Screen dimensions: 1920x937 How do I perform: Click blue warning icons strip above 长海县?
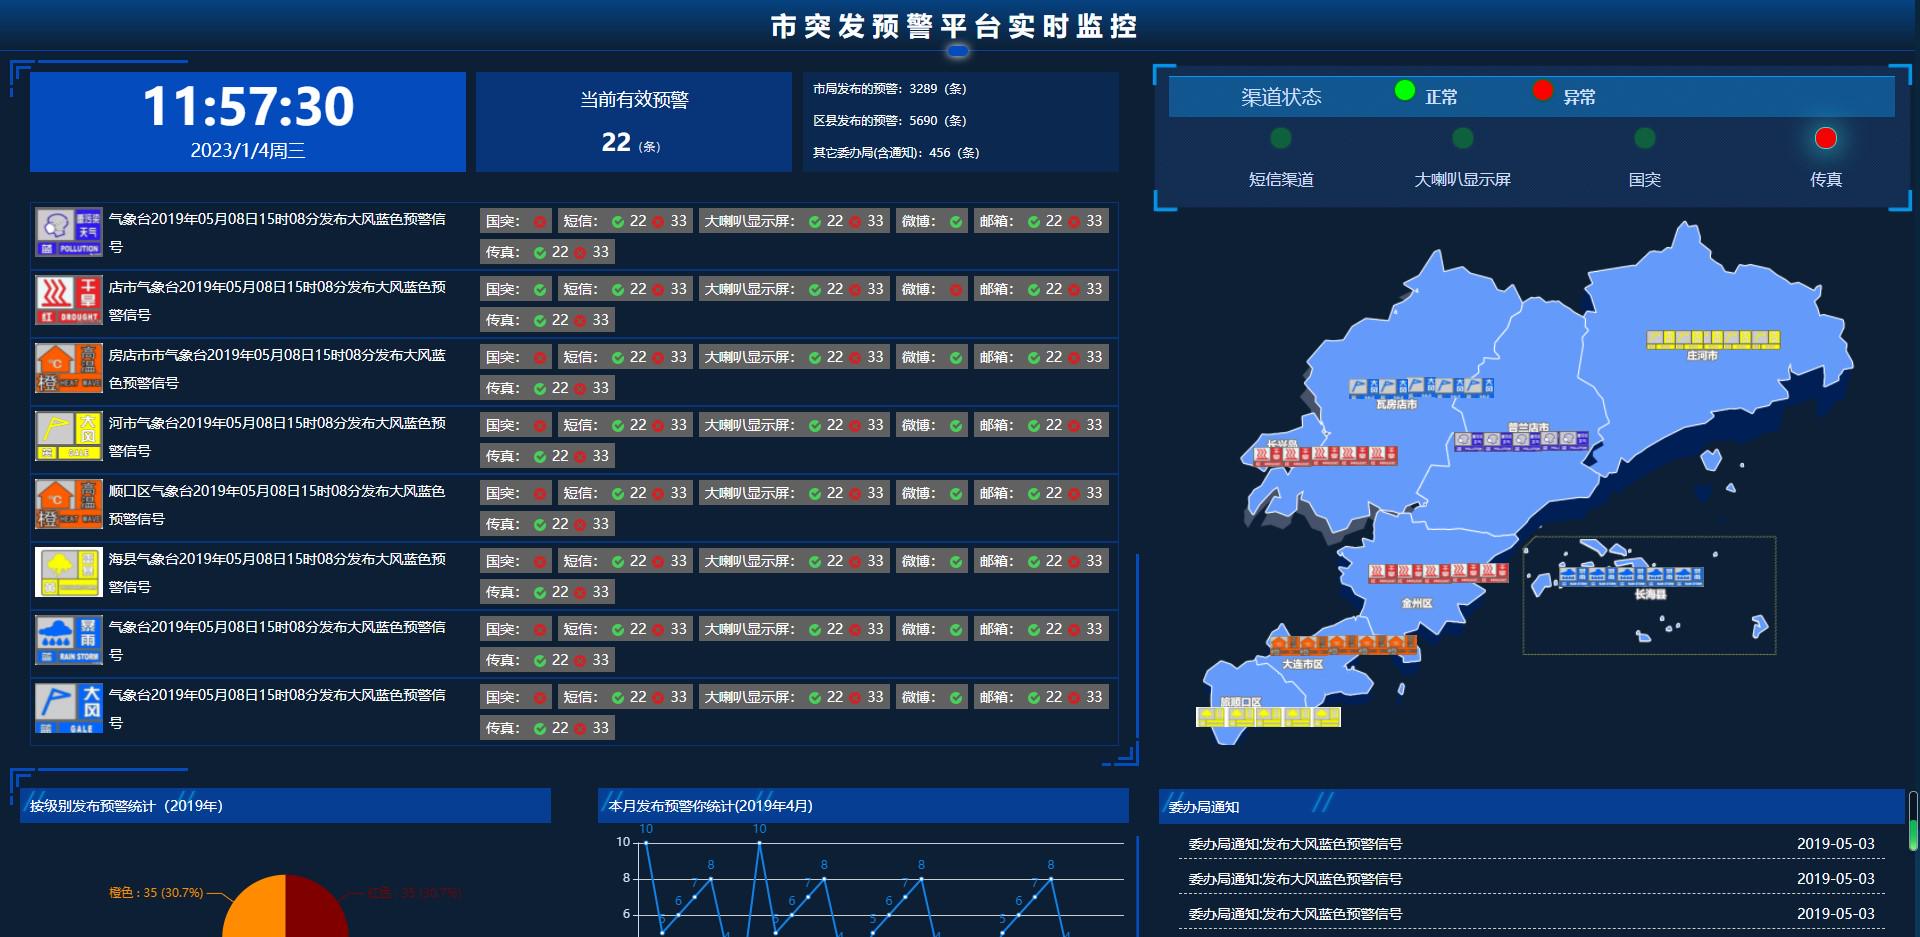(x=1631, y=576)
